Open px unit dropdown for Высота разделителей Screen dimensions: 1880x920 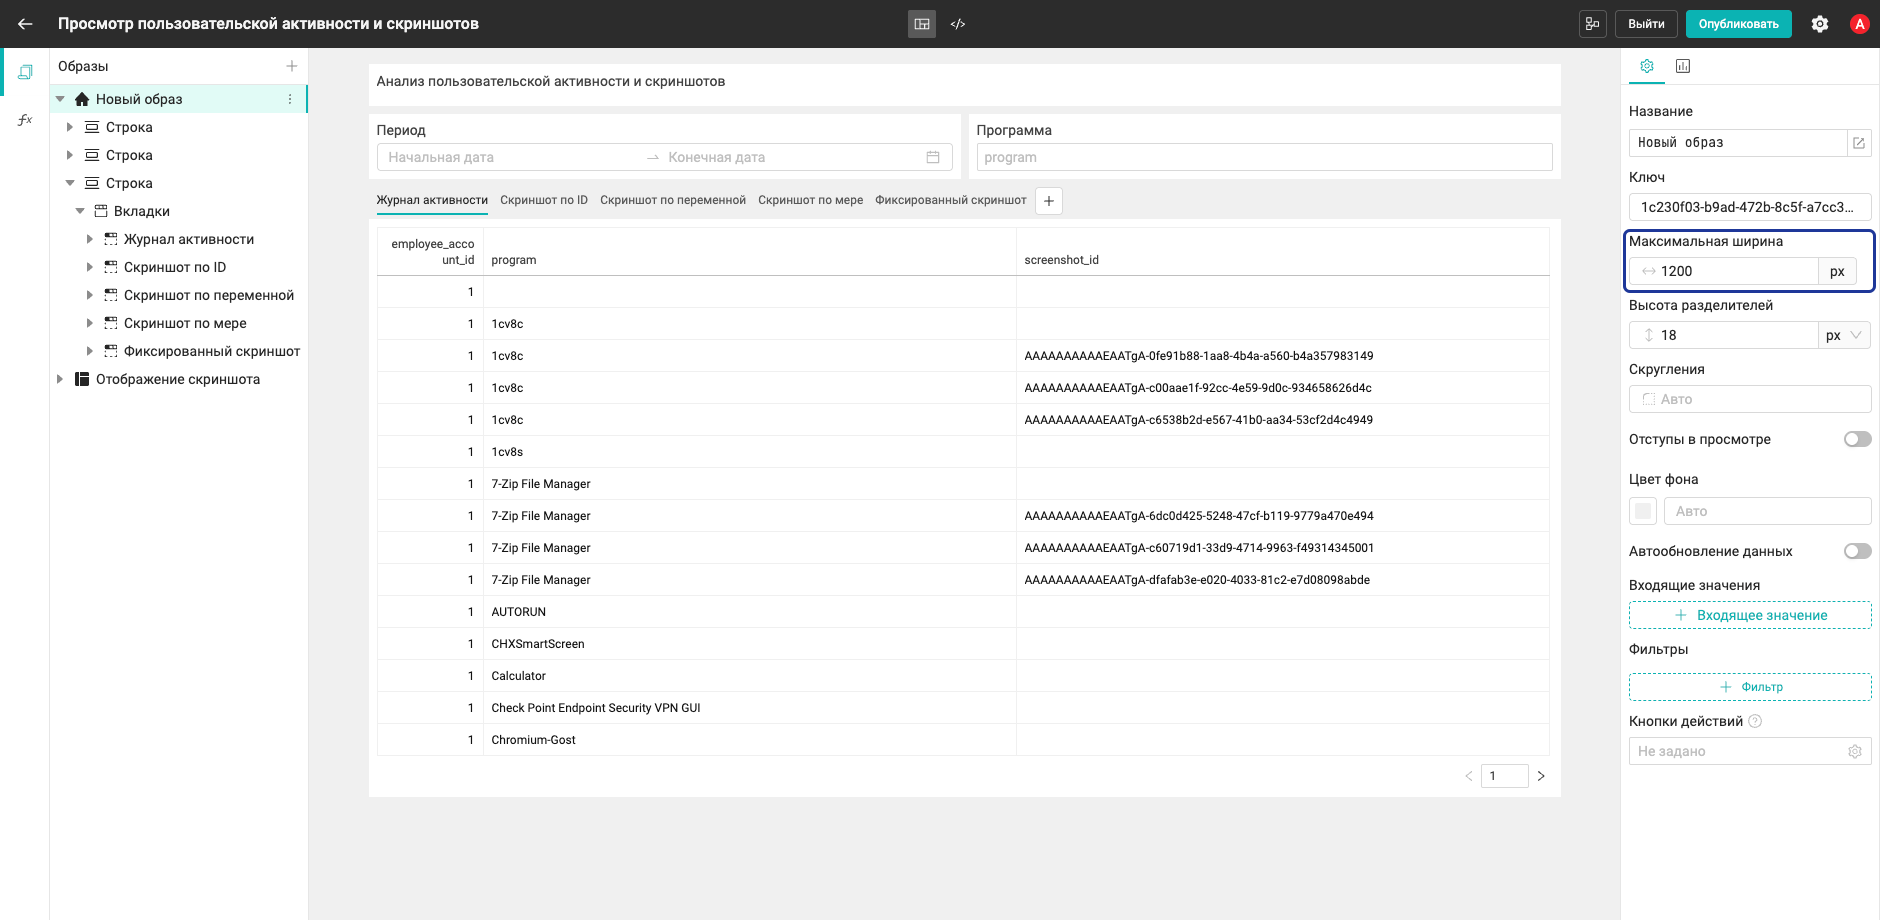(1844, 335)
